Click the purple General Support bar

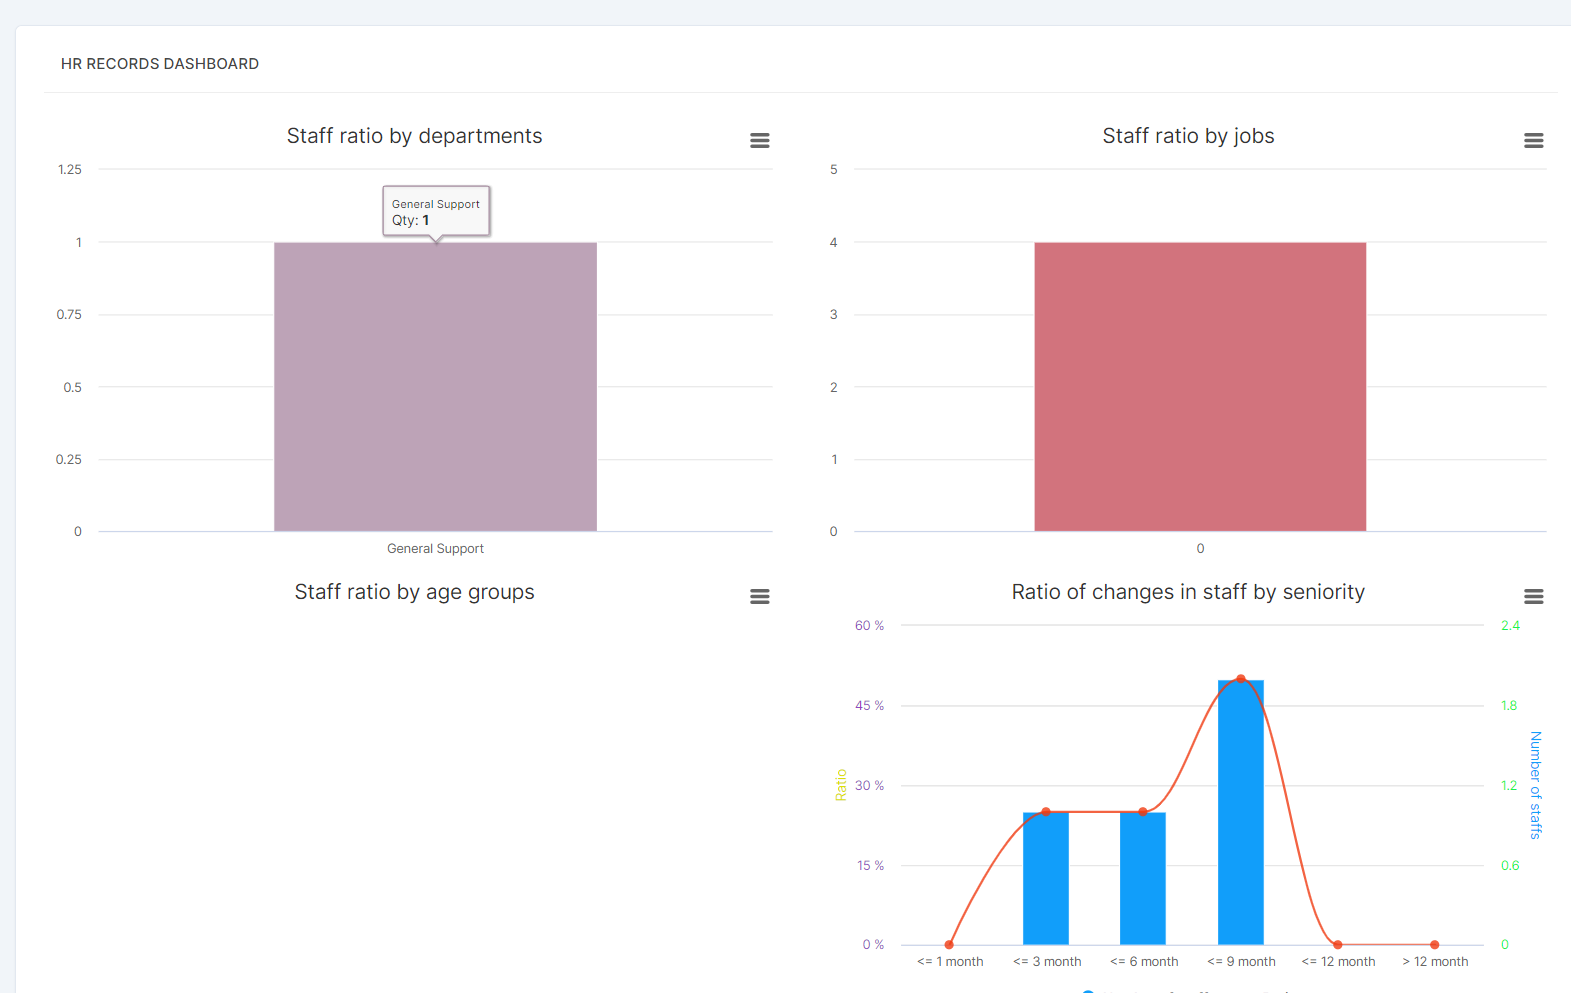(435, 390)
